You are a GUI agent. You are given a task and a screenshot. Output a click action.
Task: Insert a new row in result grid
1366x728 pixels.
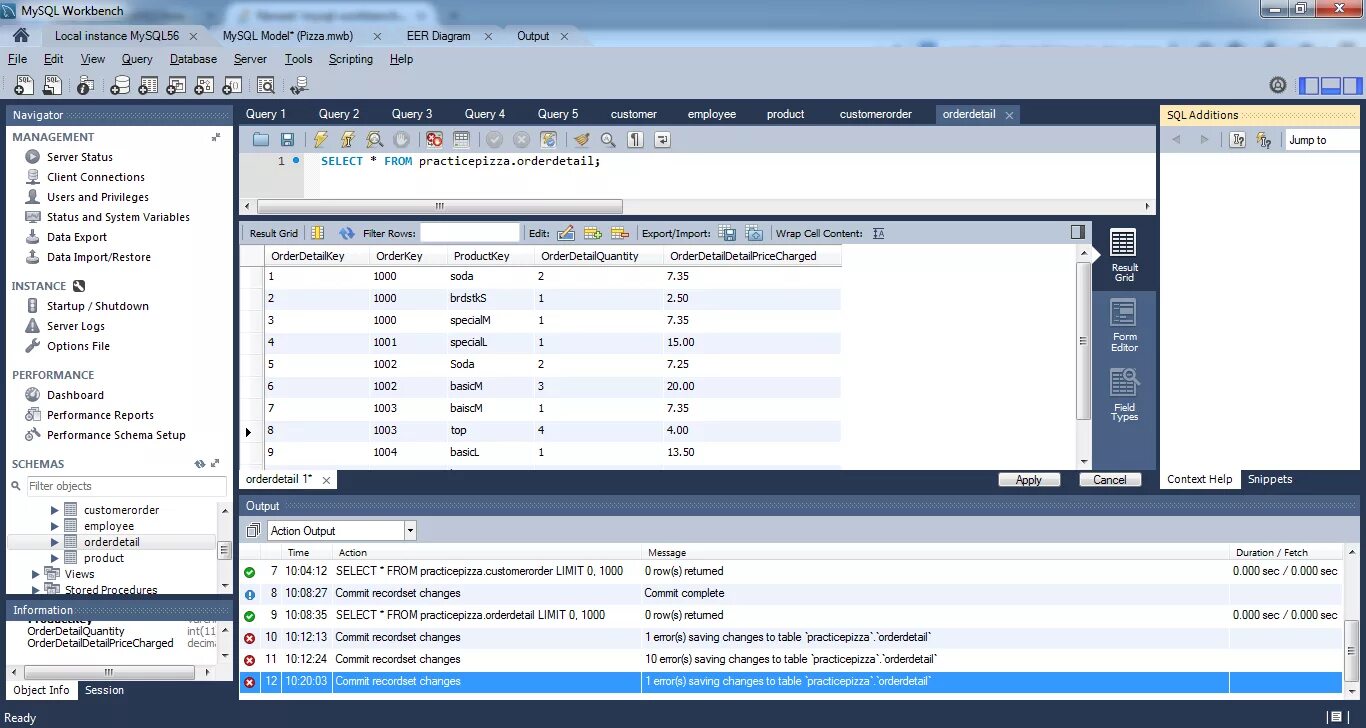pyautogui.click(x=593, y=233)
